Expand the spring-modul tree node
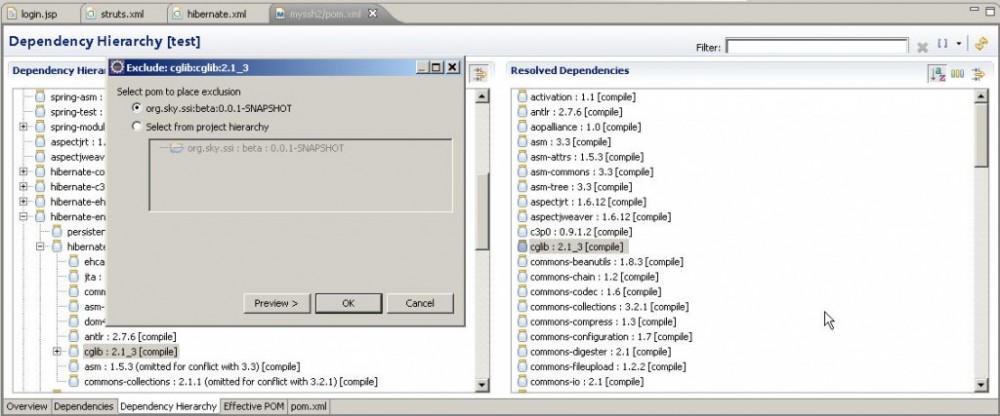 (24, 127)
